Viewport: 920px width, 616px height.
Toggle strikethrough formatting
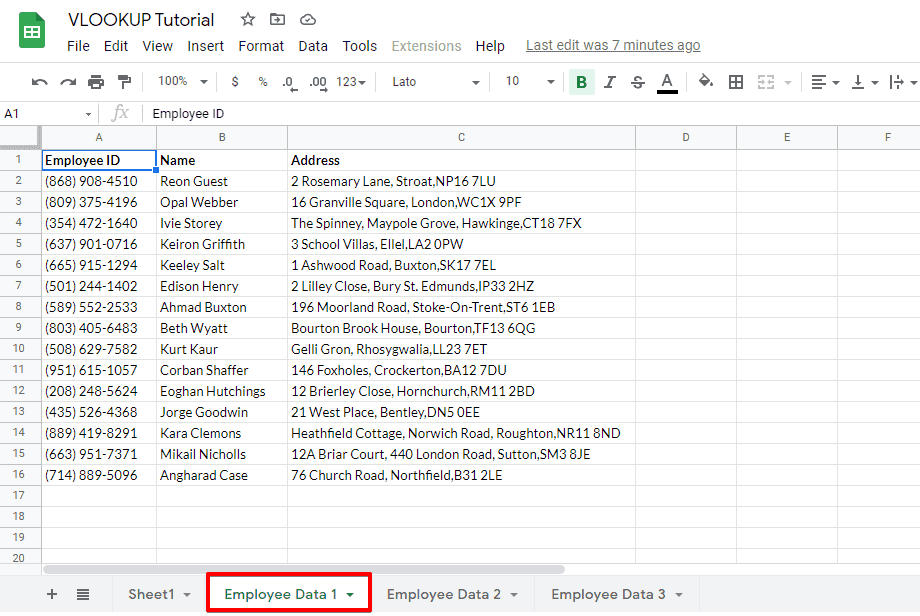(x=637, y=81)
